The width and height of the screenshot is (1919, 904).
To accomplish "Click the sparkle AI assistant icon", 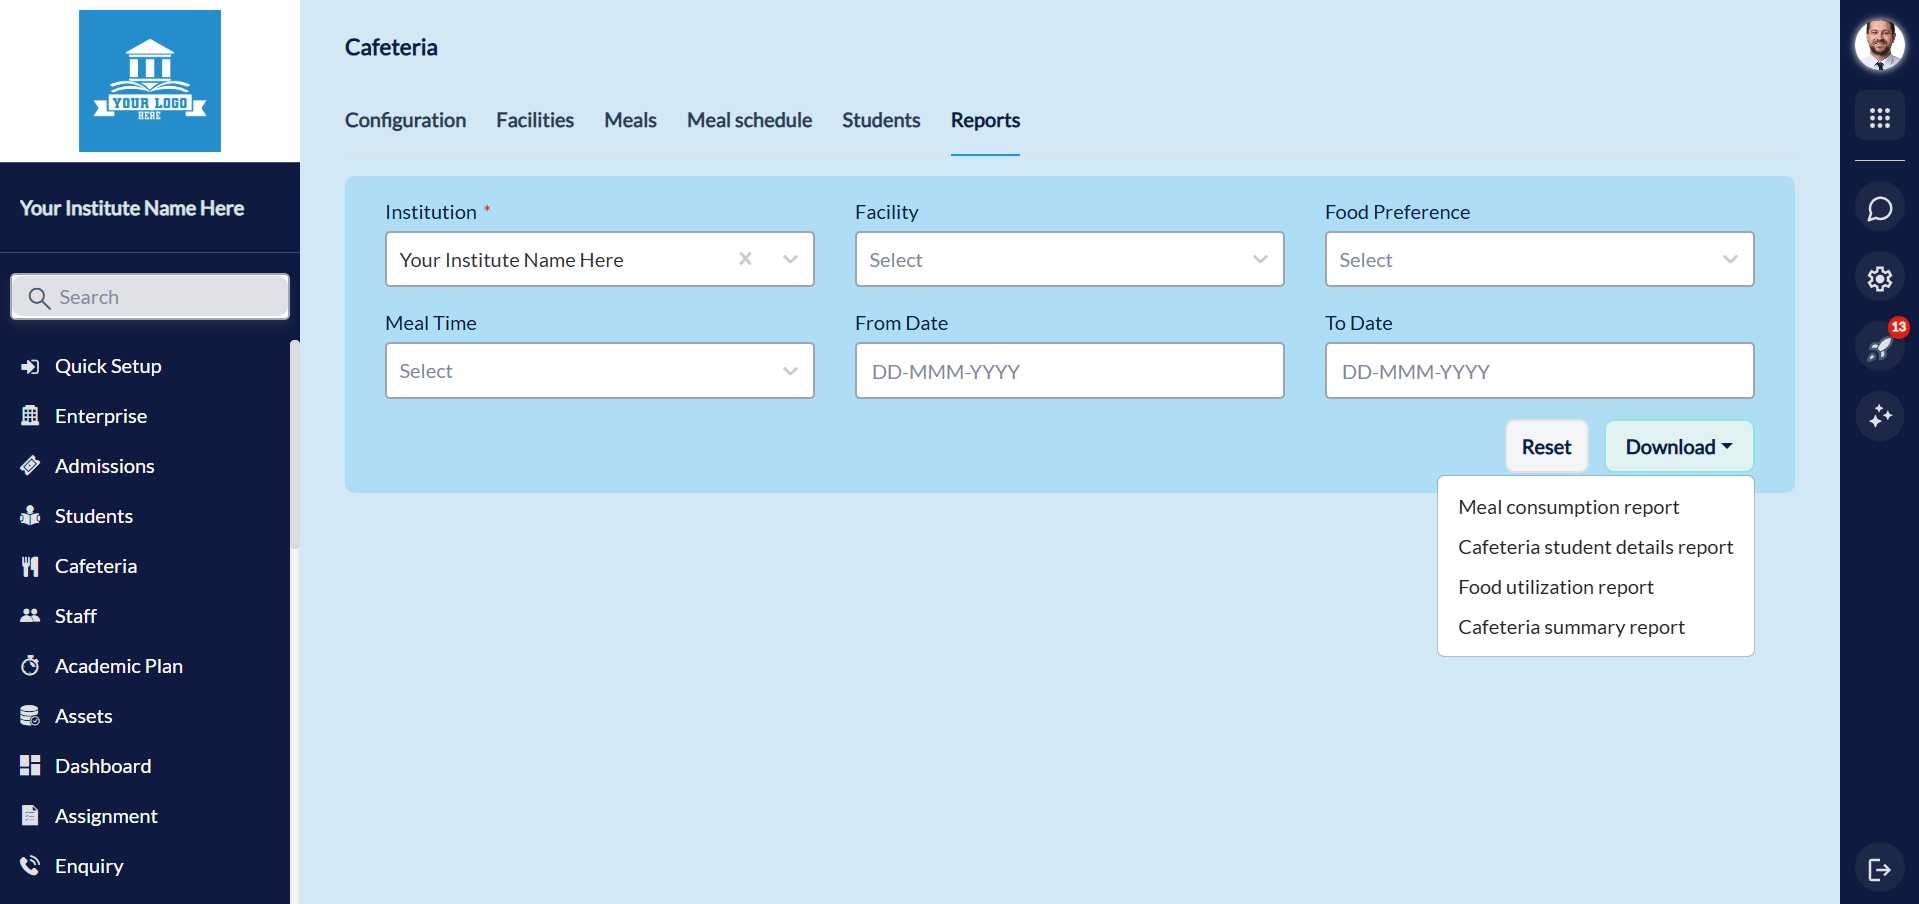I will tap(1879, 416).
